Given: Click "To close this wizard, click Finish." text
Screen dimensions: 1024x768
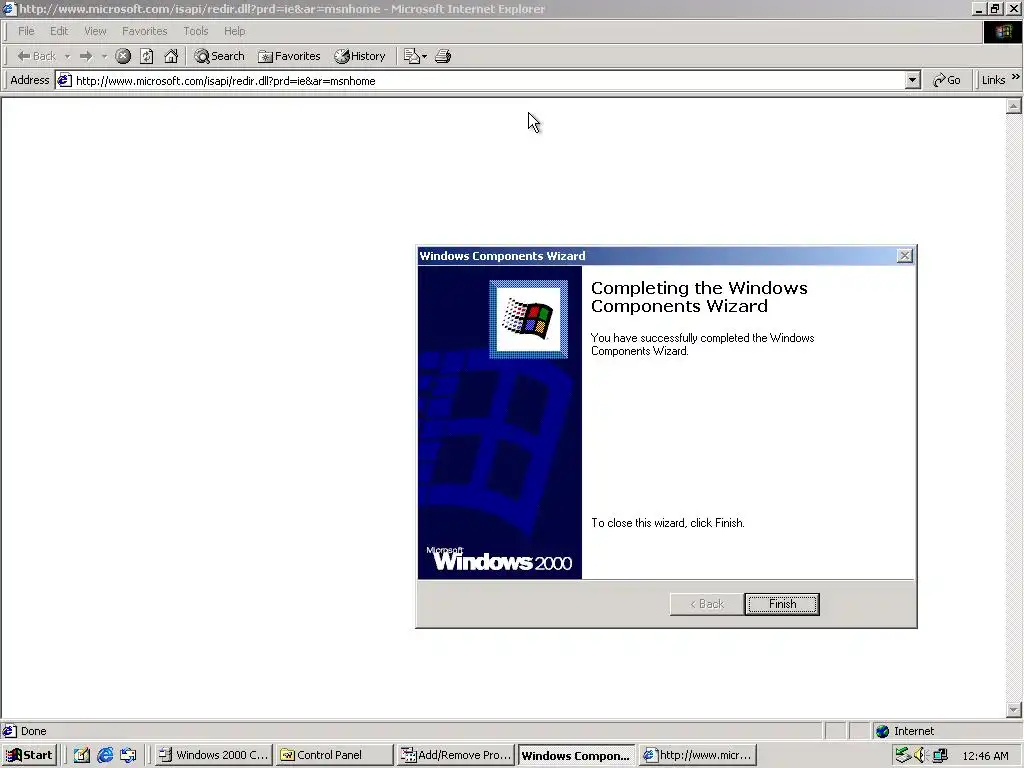Looking at the screenshot, I should tap(667, 523).
